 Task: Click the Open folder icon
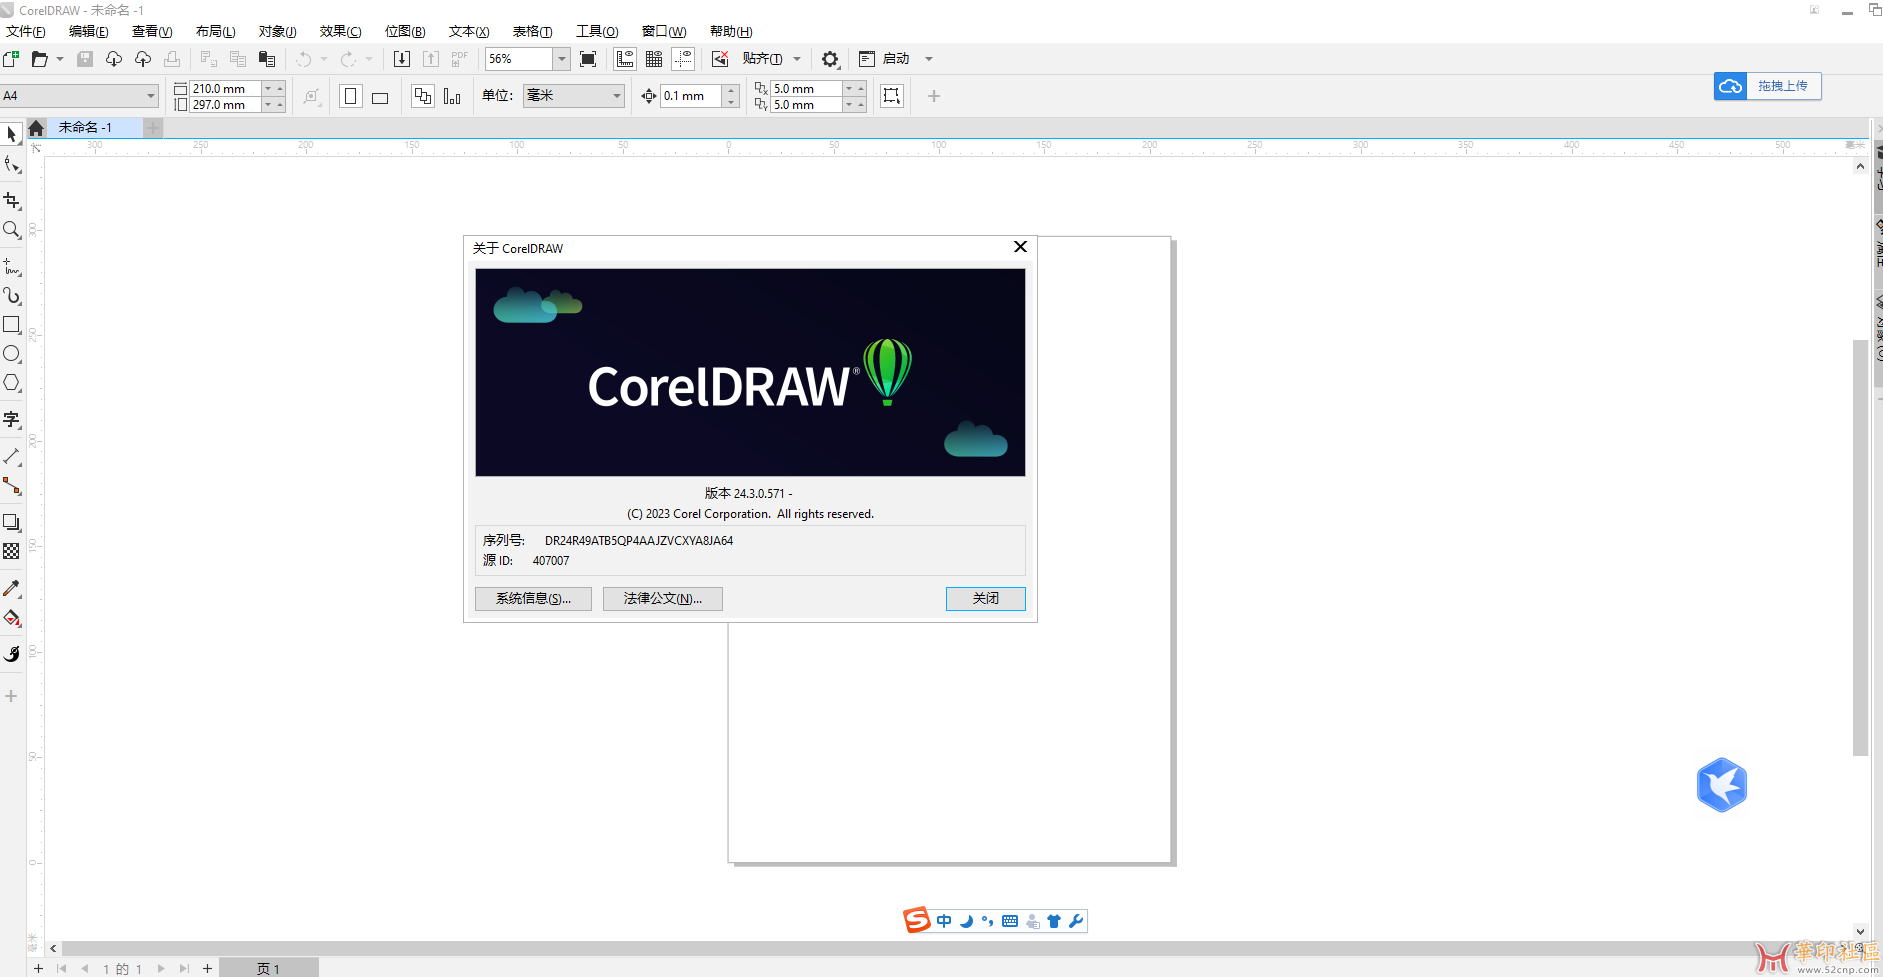coord(39,59)
